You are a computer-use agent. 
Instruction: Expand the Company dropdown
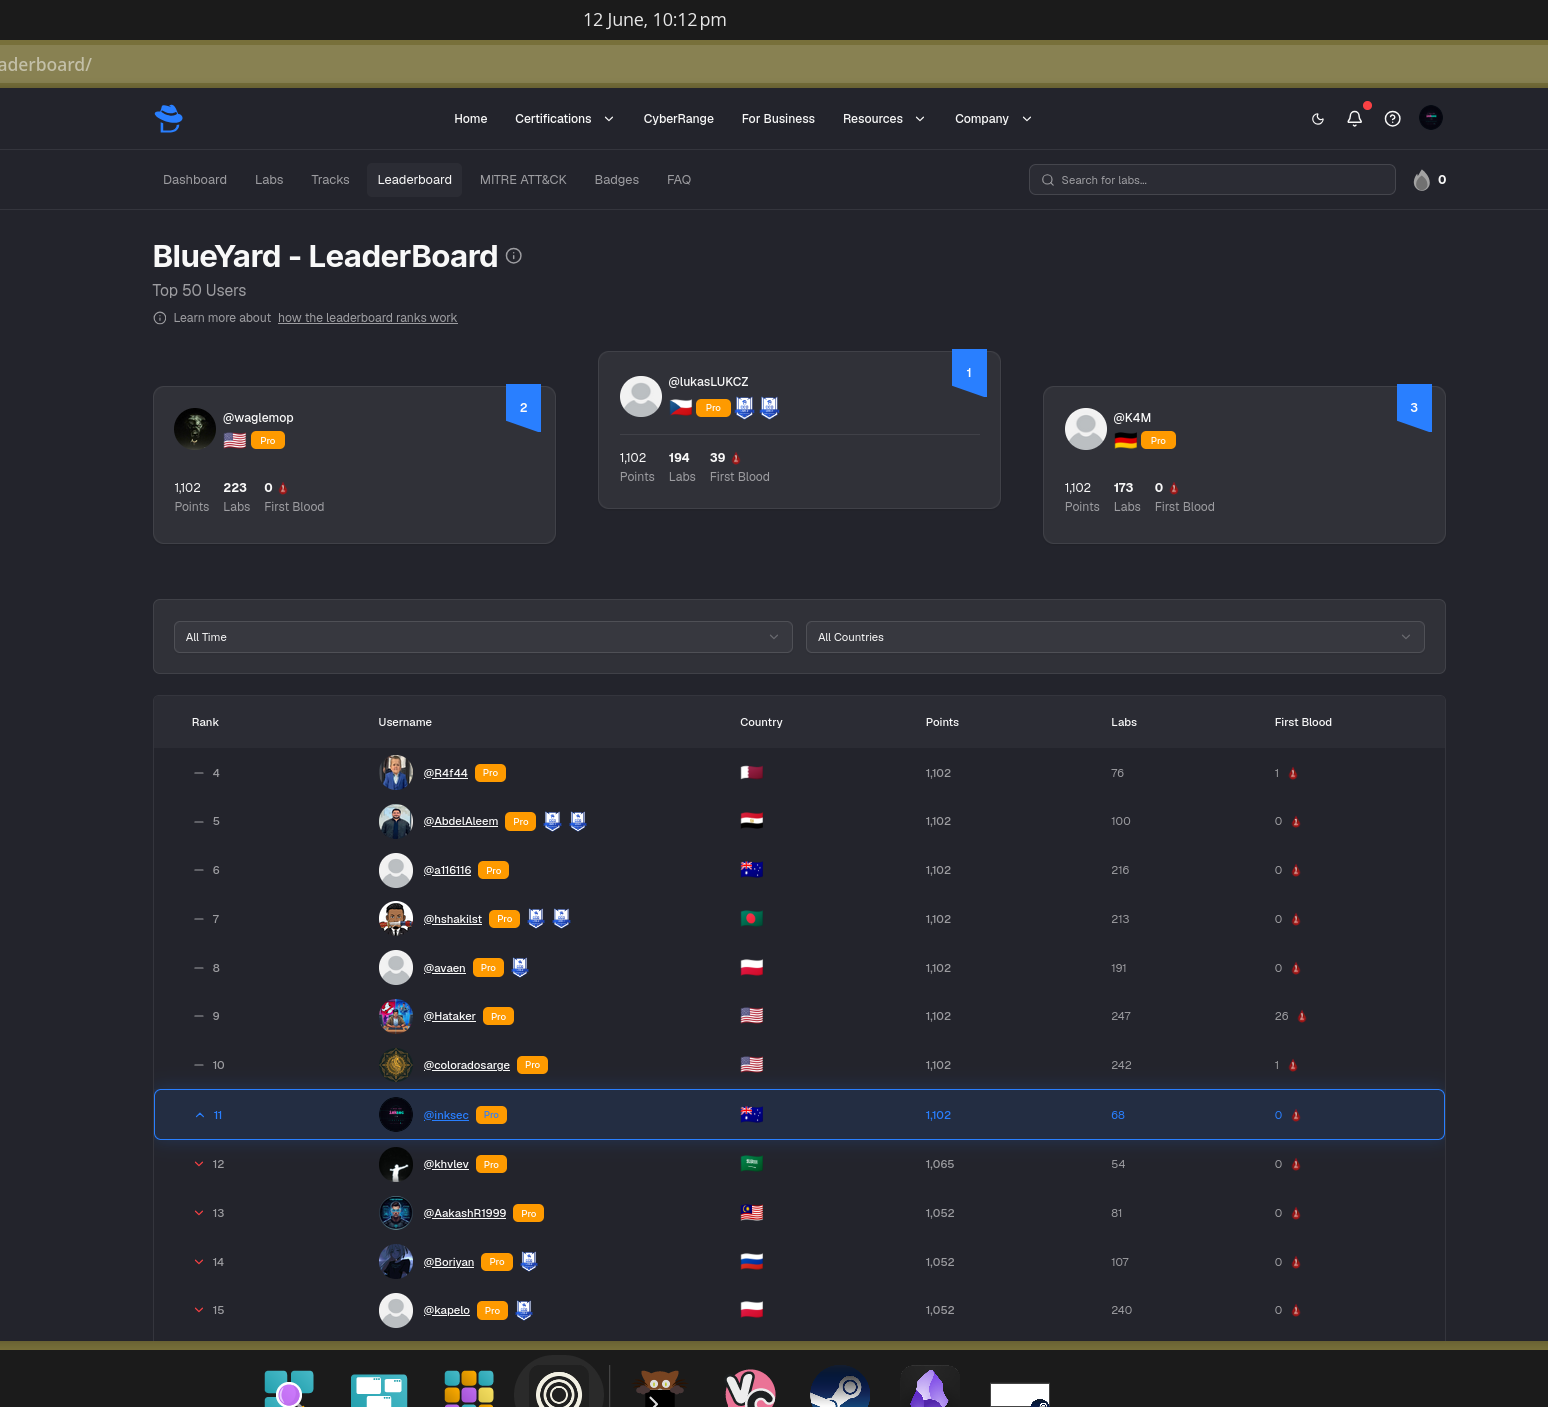pyautogui.click(x=993, y=119)
